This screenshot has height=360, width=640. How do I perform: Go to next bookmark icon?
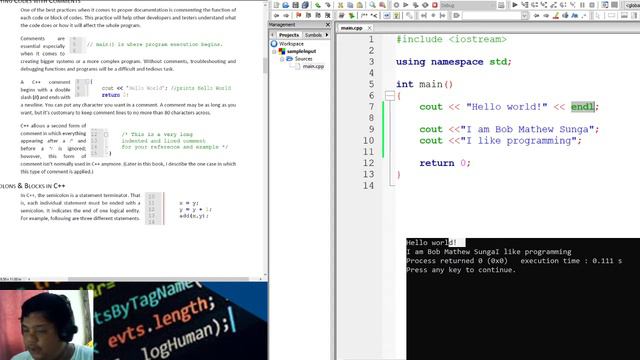[318, 16]
